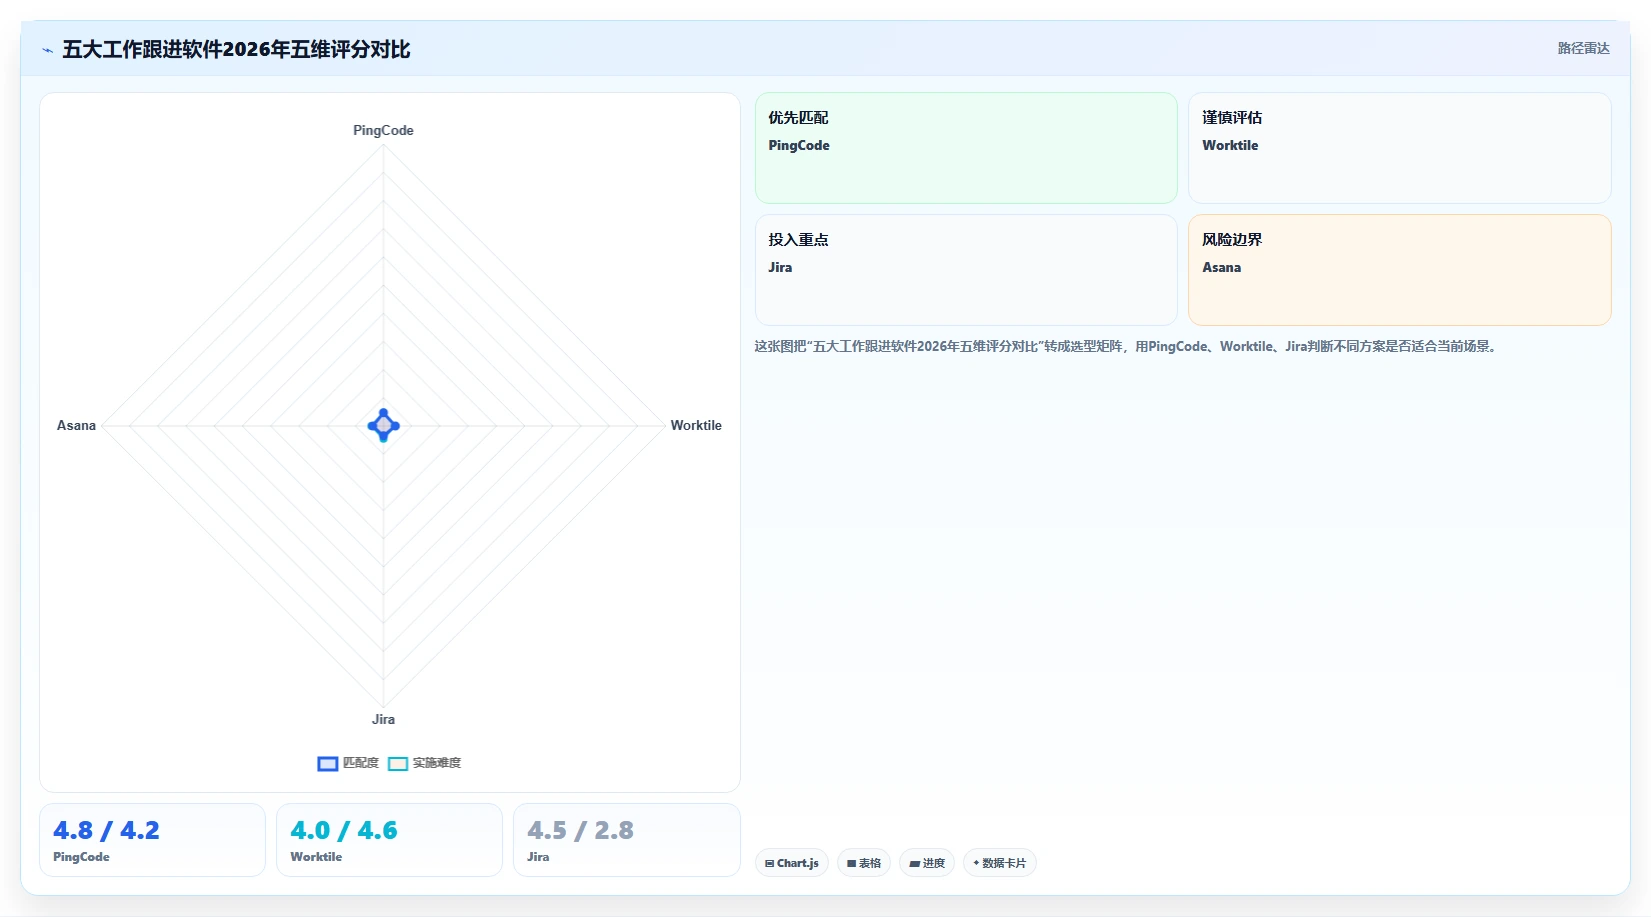The width and height of the screenshot is (1651, 917).
Task: Select the 进度 tag
Action: (927, 863)
